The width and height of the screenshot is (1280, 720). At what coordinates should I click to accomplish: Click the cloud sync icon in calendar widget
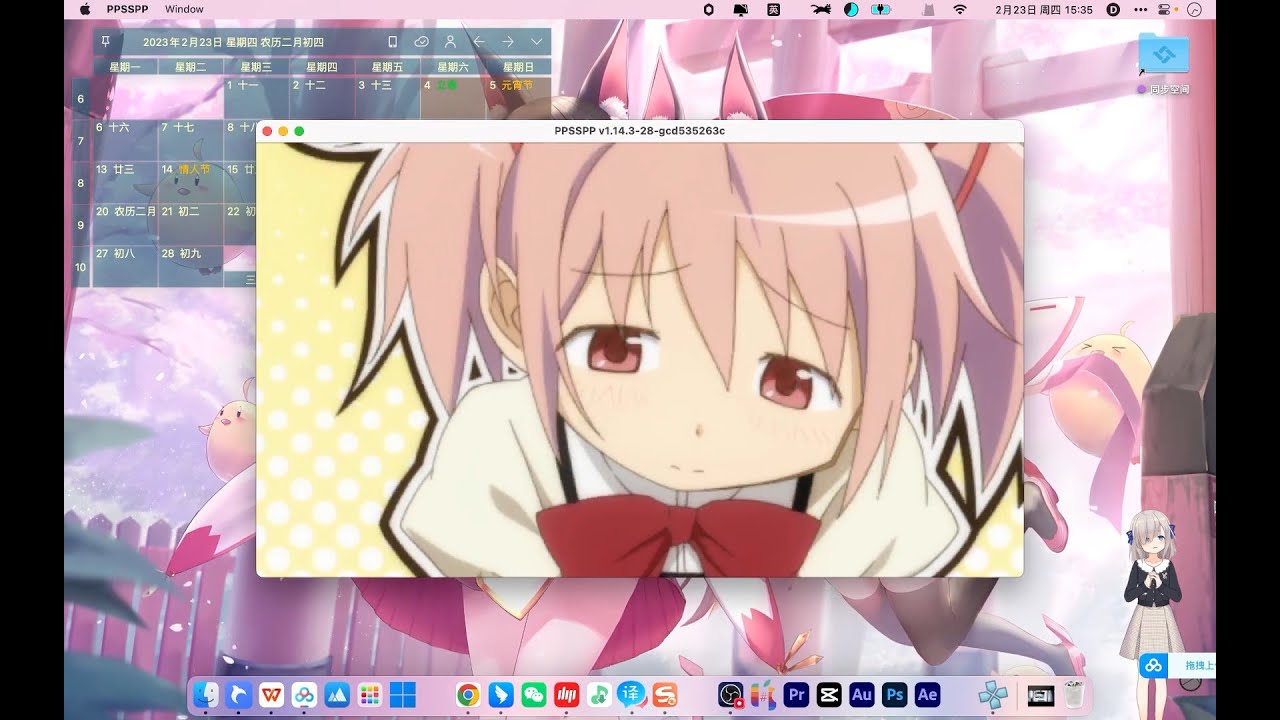pos(421,42)
